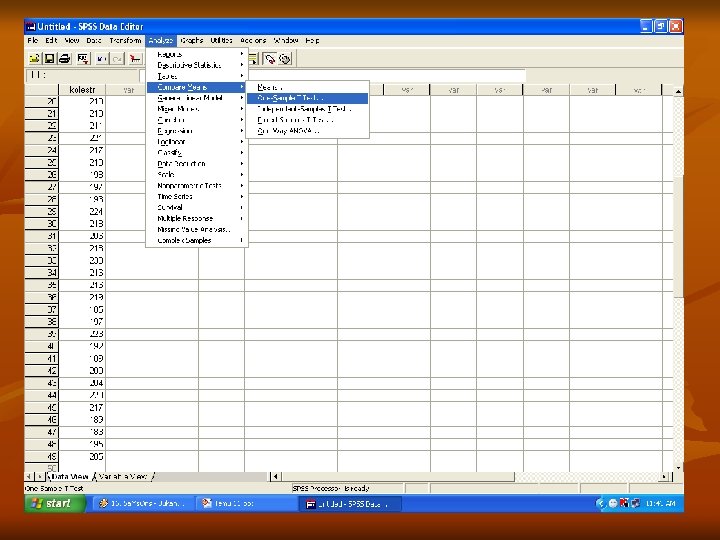Click the system tray icon beside clock

point(636,504)
